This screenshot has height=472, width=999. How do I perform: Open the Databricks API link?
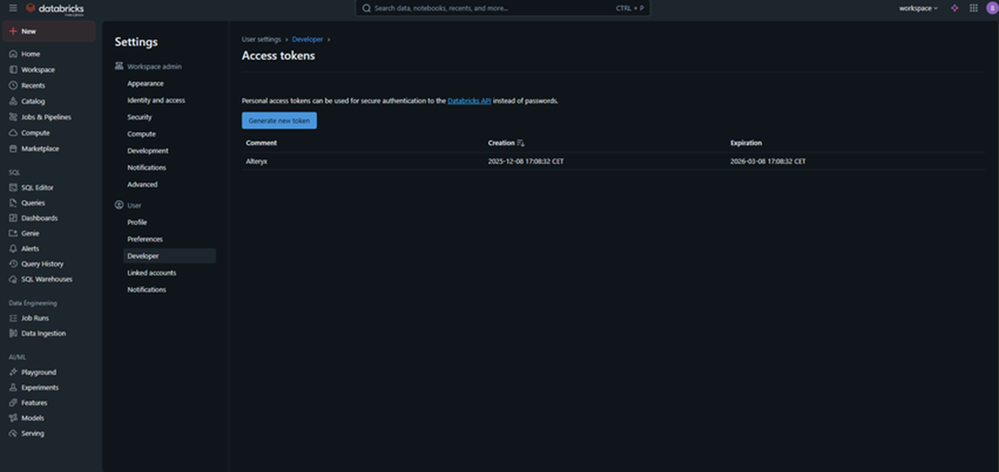click(470, 101)
